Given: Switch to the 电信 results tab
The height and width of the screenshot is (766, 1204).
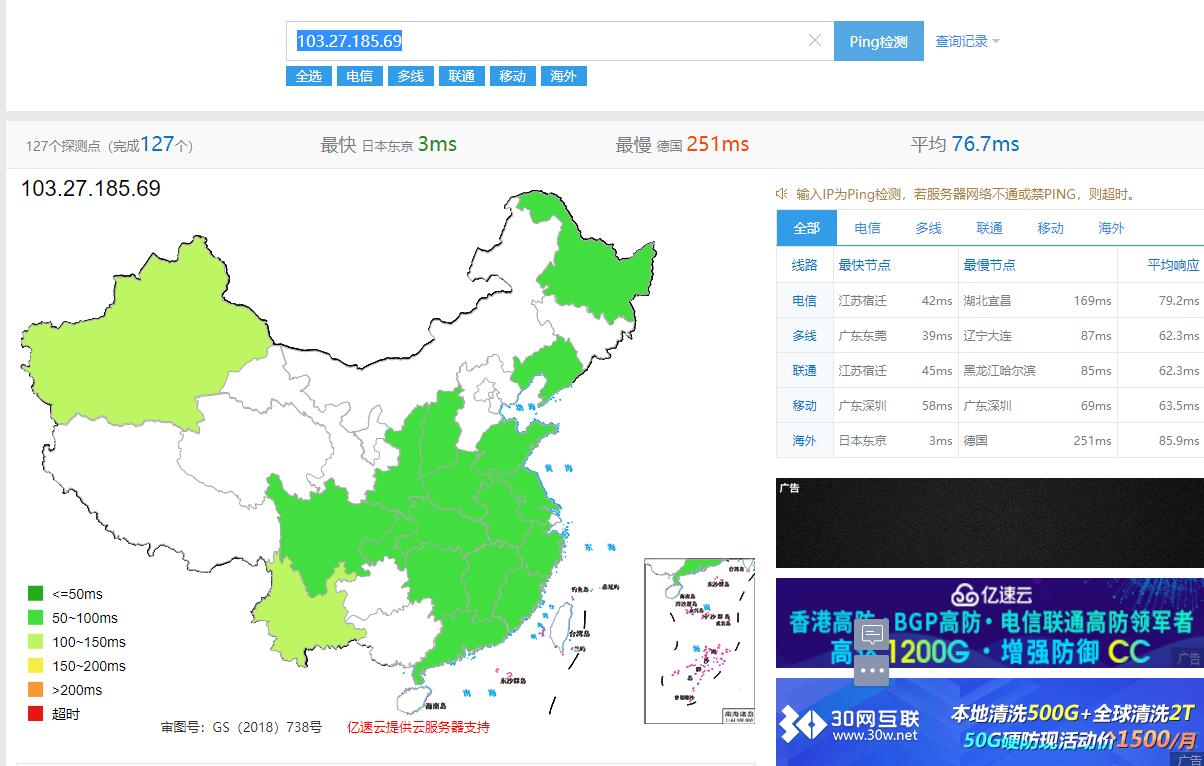Looking at the screenshot, I should pyautogui.click(x=868, y=228).
